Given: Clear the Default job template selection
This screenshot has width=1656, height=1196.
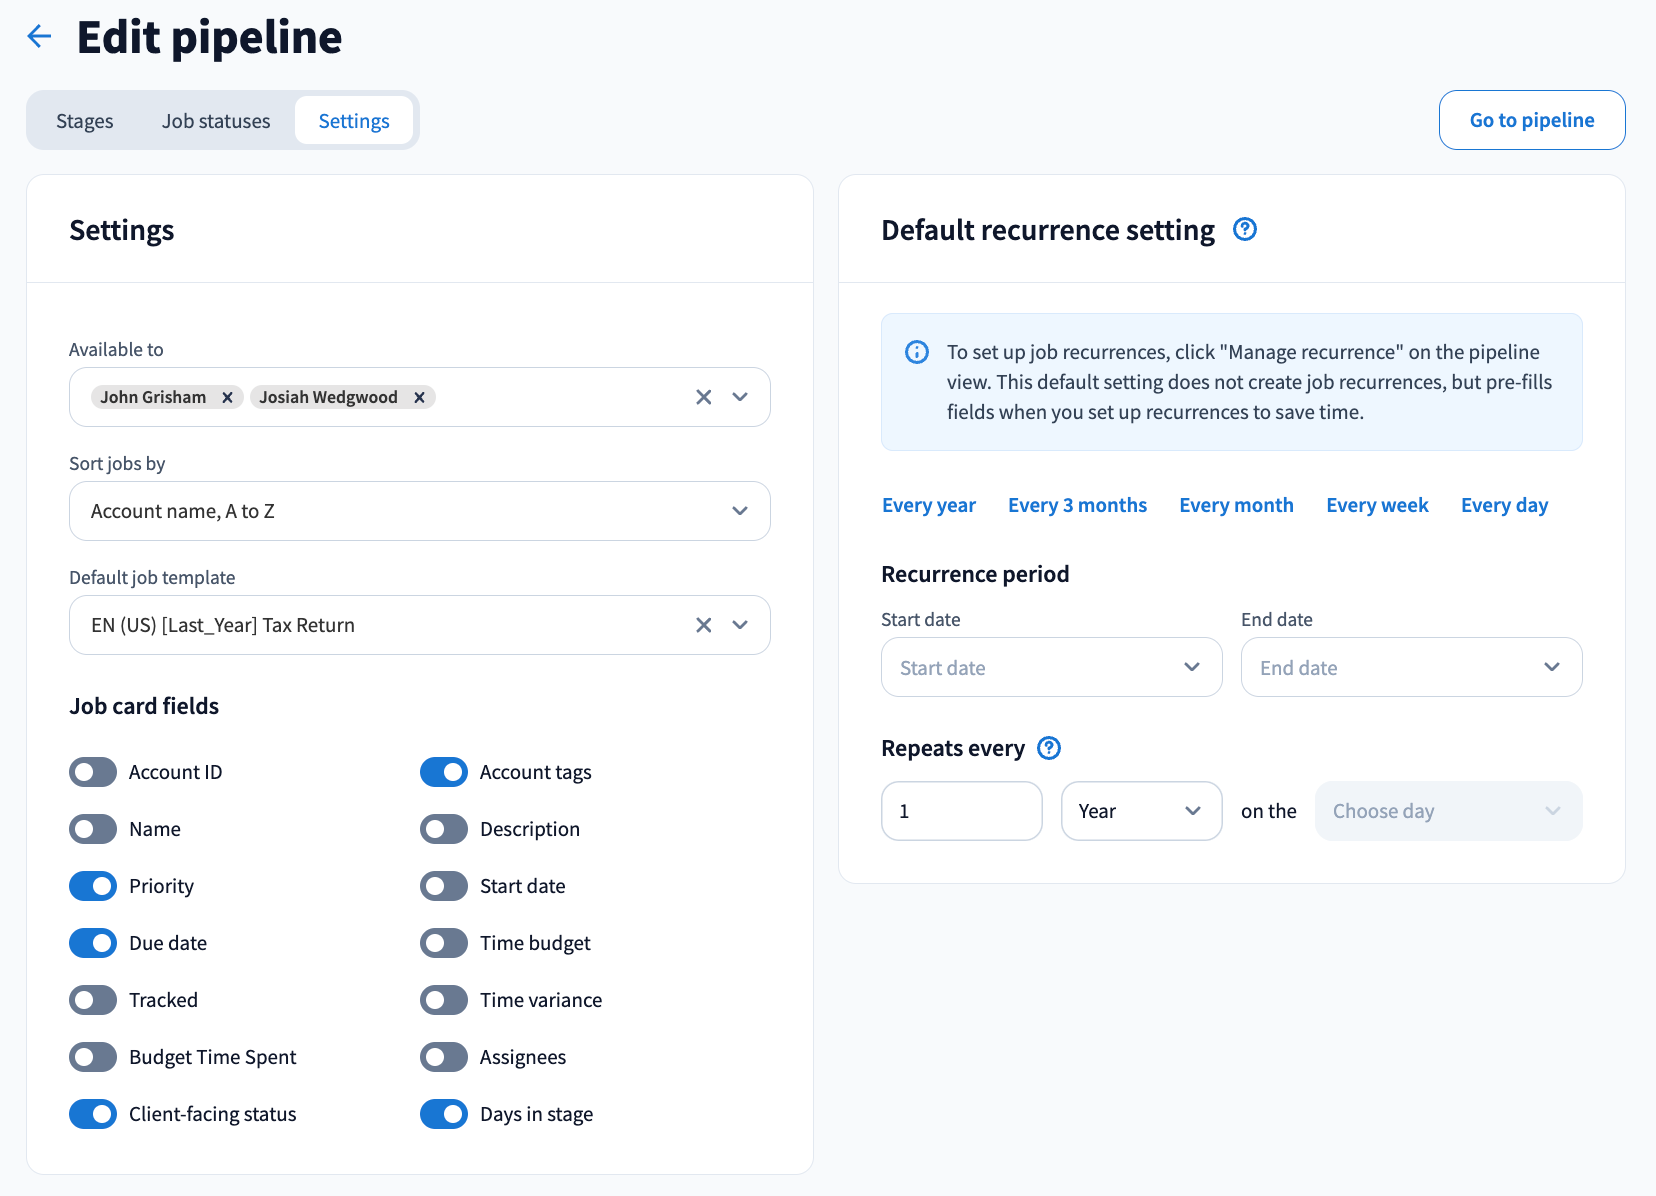Looking at the screenshot, I should coord(703,625).
